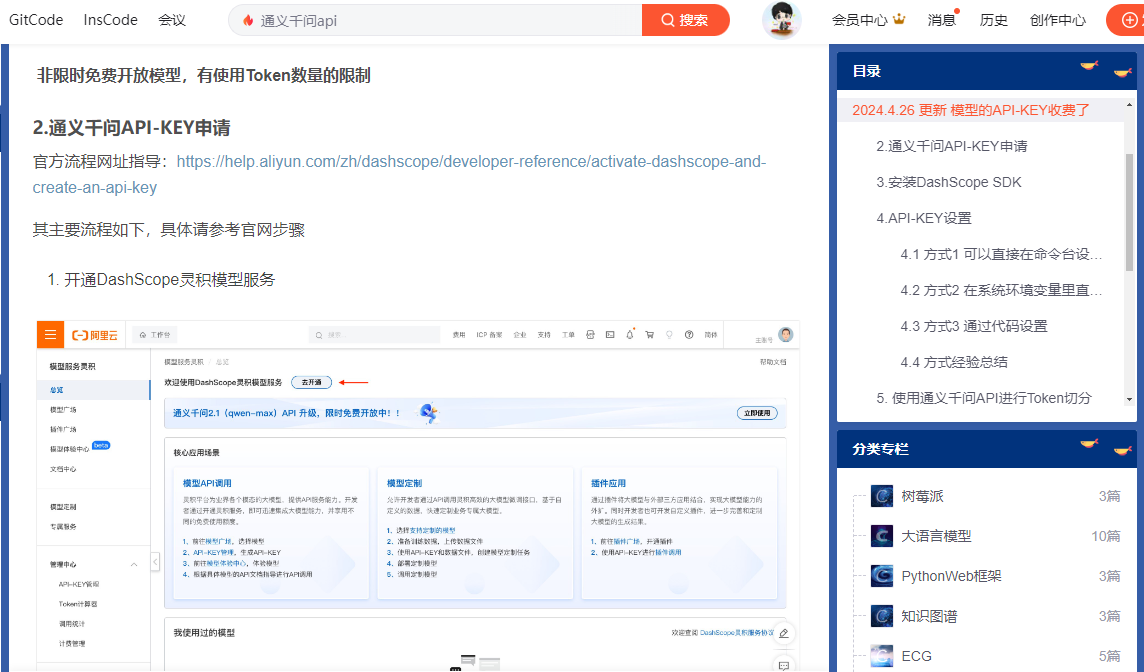Open the 知识图谱 column via its icon
The width and height of the screenshot is (1144, 672).
[x=882, y=616]
